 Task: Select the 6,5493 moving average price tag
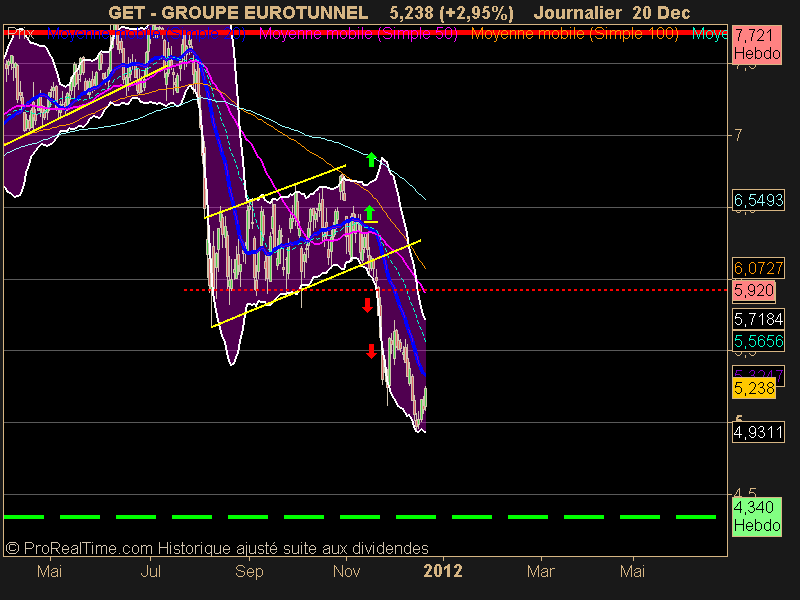pyautogui.click(x=758, y=200)
